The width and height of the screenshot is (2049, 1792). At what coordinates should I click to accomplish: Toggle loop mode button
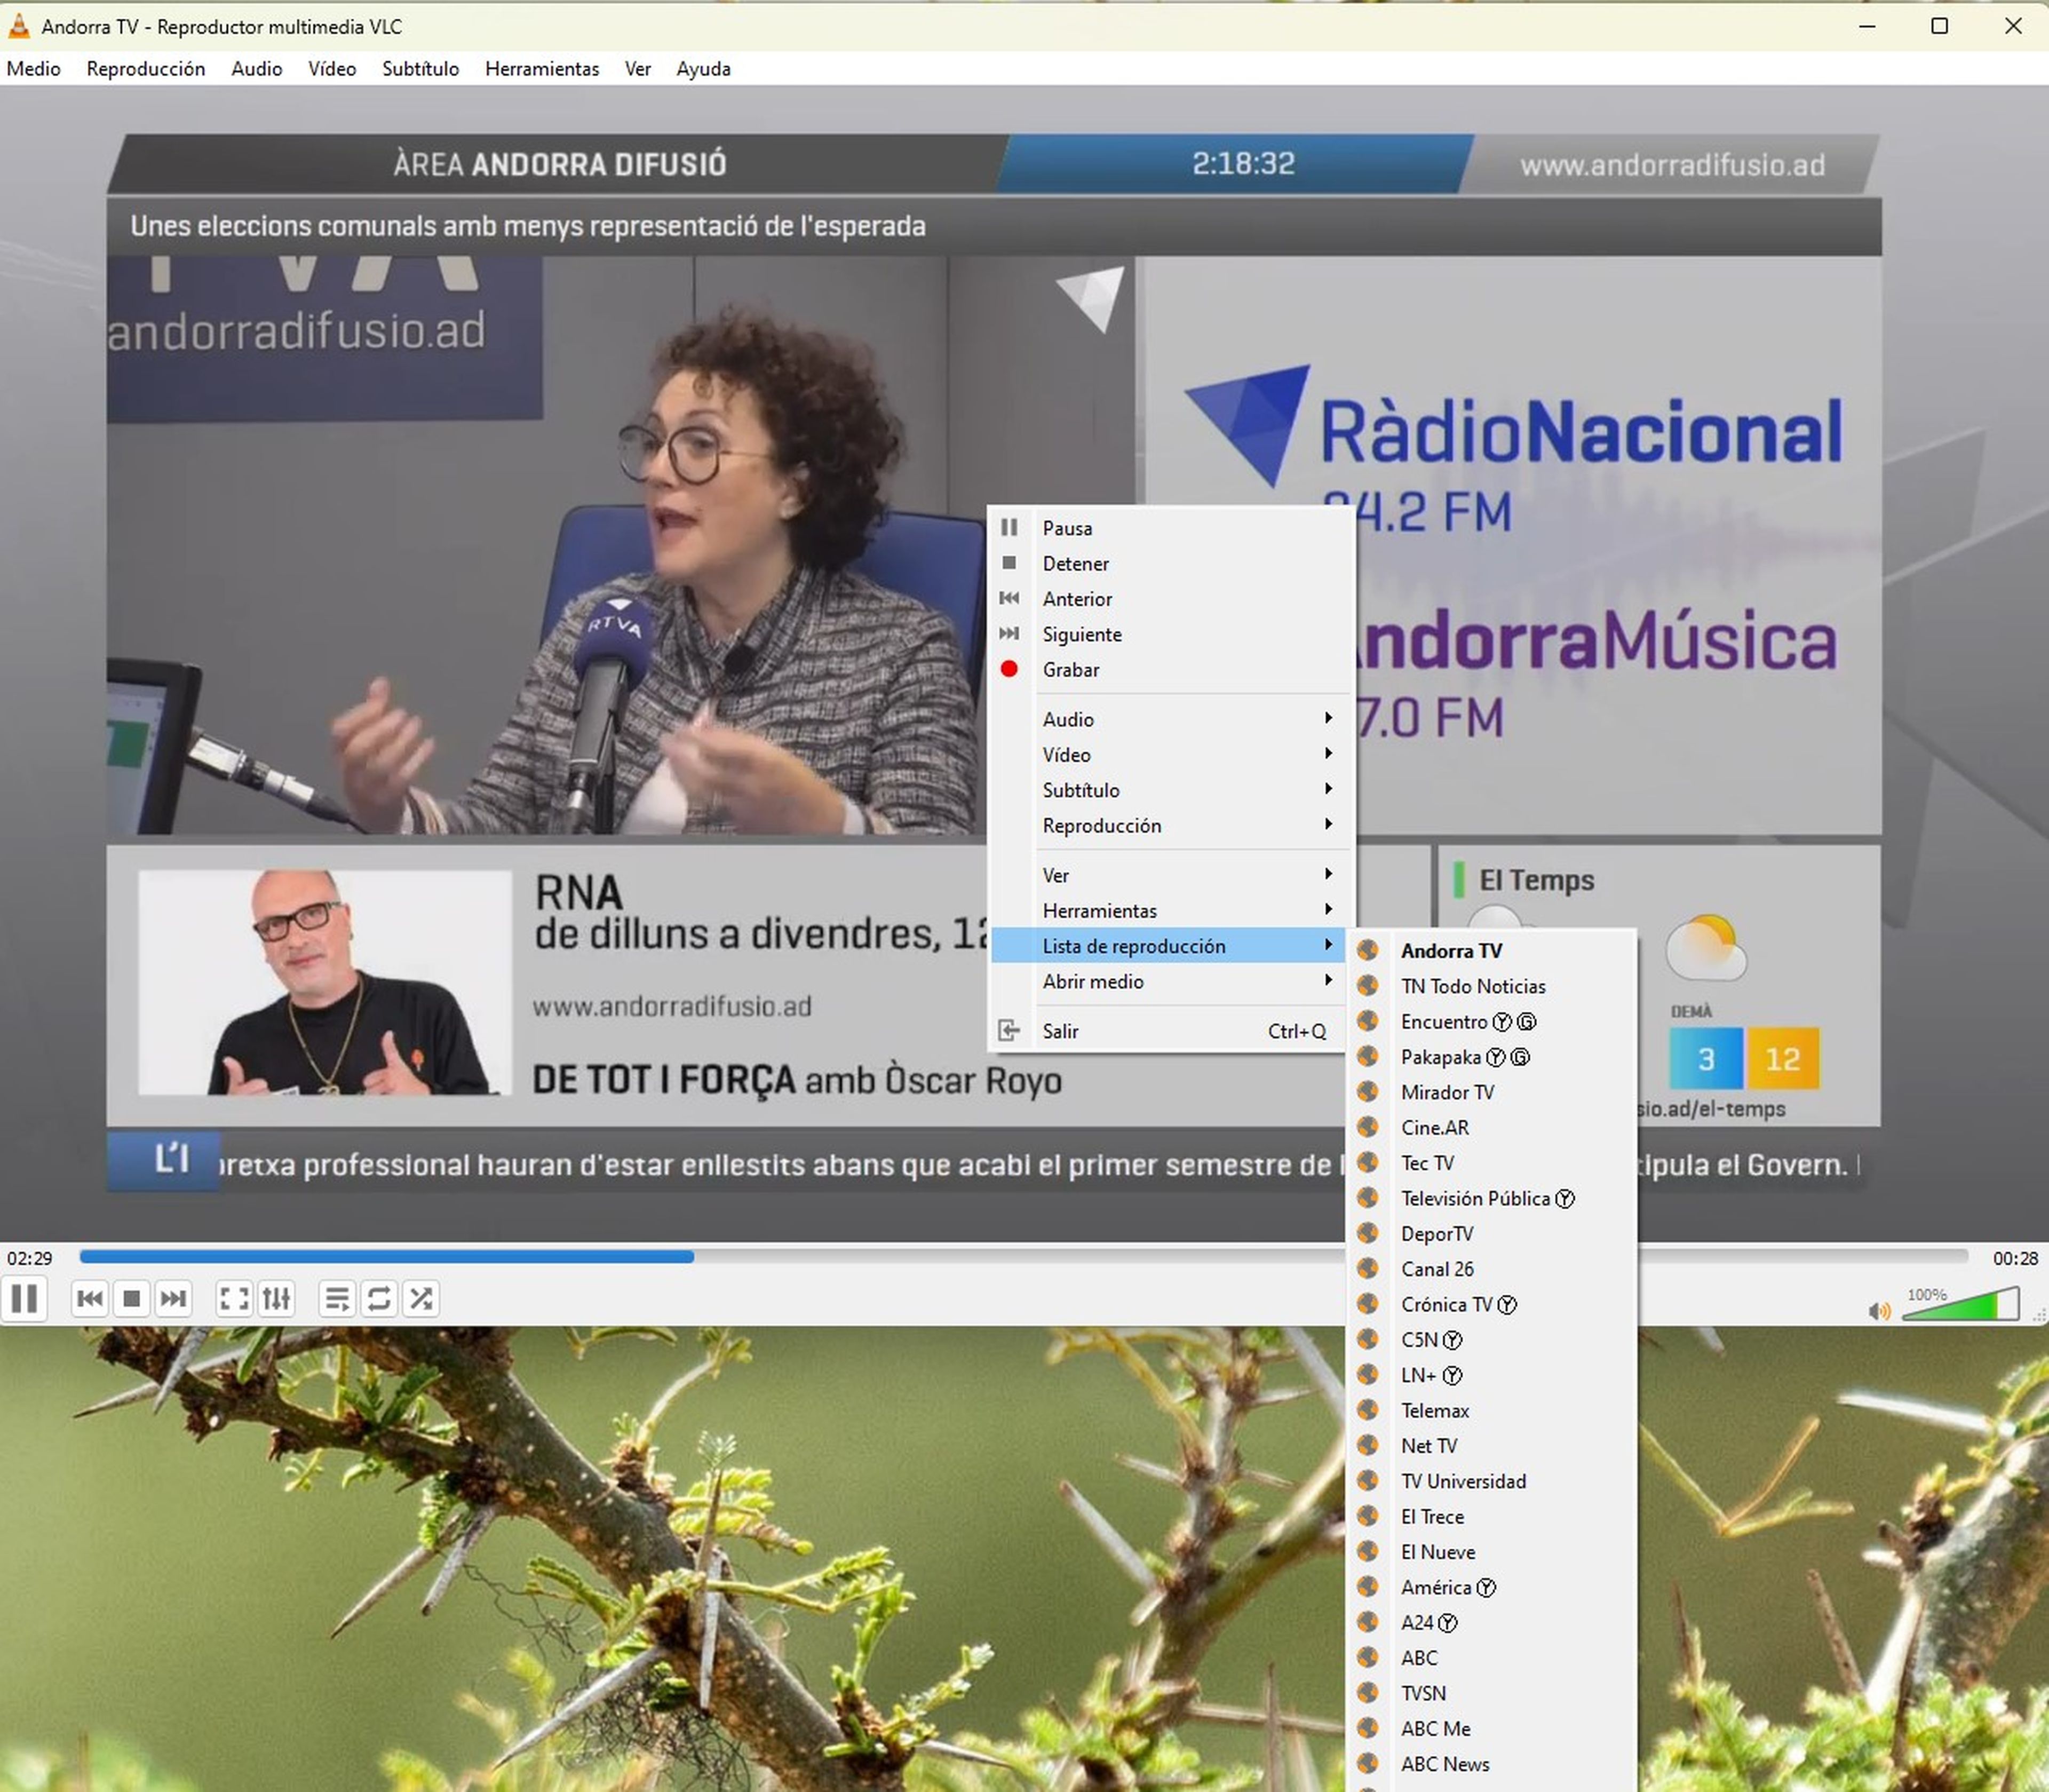pyautogui.click(x=380, y=1299)
